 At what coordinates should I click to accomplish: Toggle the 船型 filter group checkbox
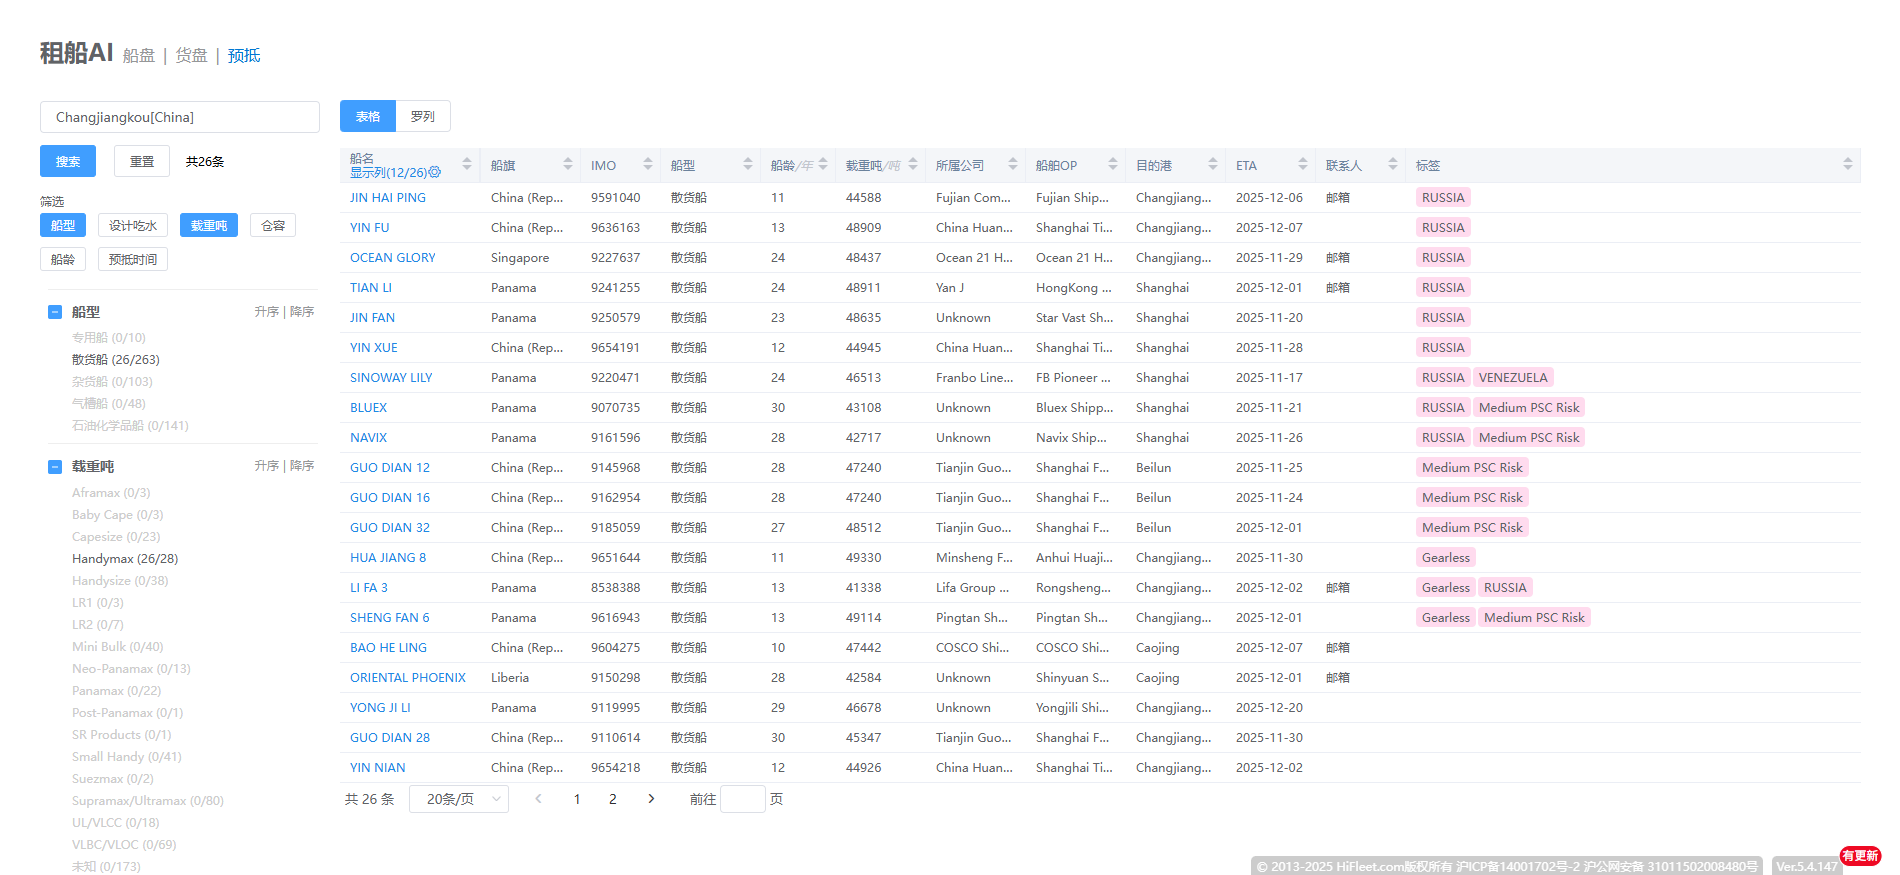coord(55,312)
